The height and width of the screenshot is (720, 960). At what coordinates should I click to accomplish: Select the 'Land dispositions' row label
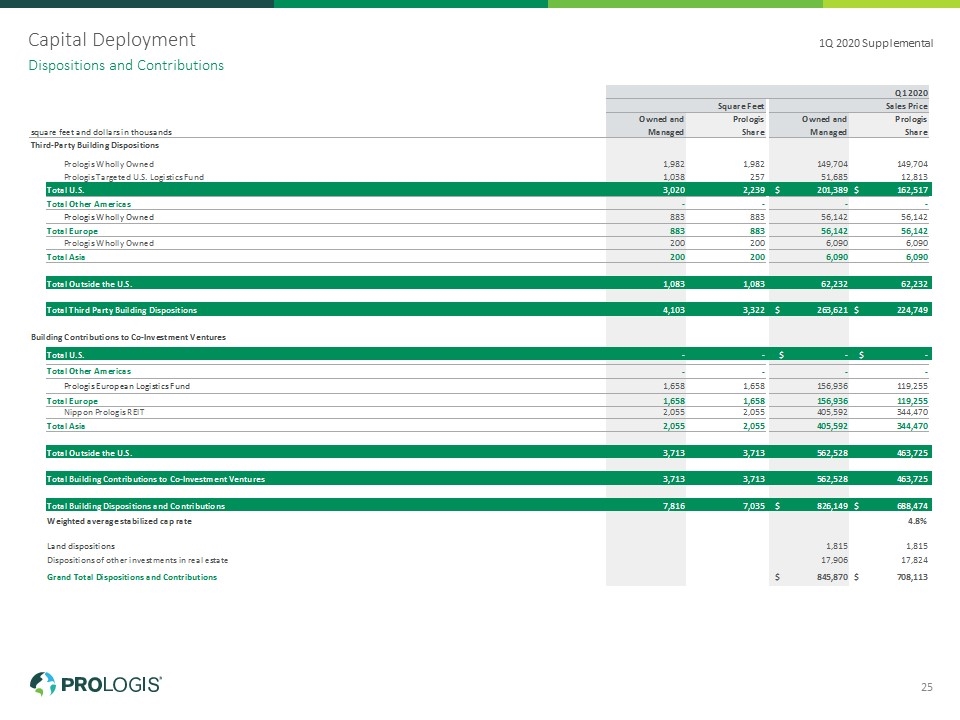(81, 546)
